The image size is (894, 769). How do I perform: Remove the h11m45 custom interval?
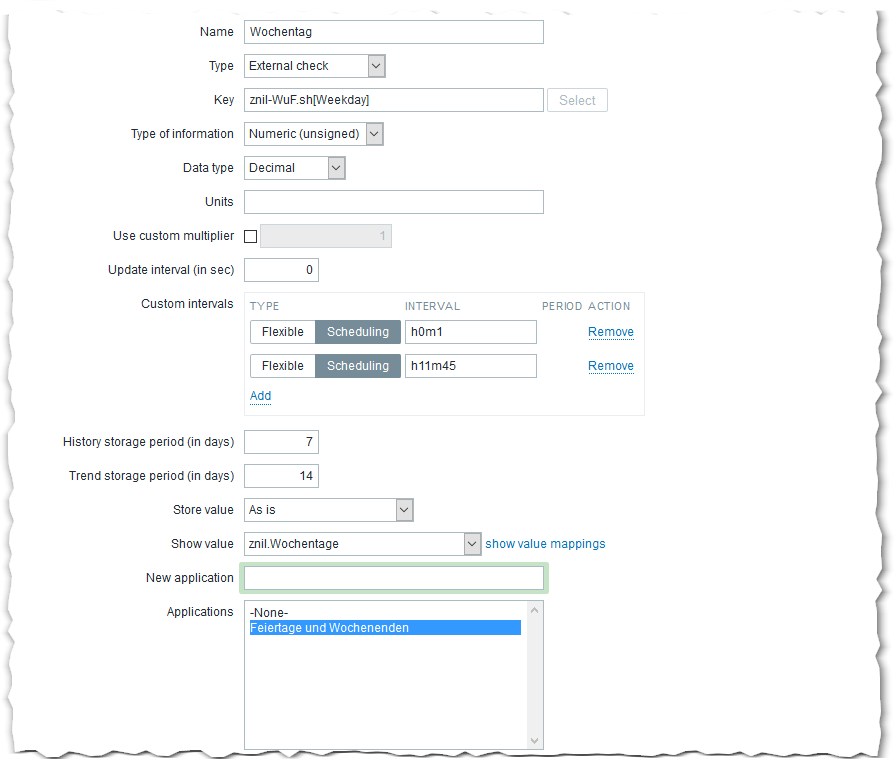[610, 366]
